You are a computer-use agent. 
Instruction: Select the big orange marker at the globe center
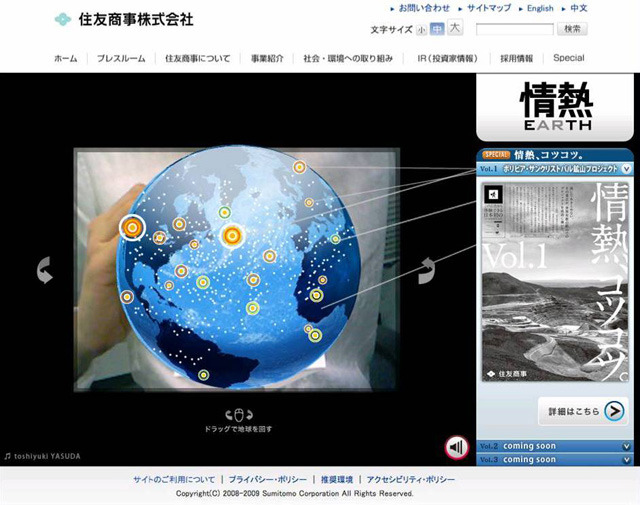point(232,236)
